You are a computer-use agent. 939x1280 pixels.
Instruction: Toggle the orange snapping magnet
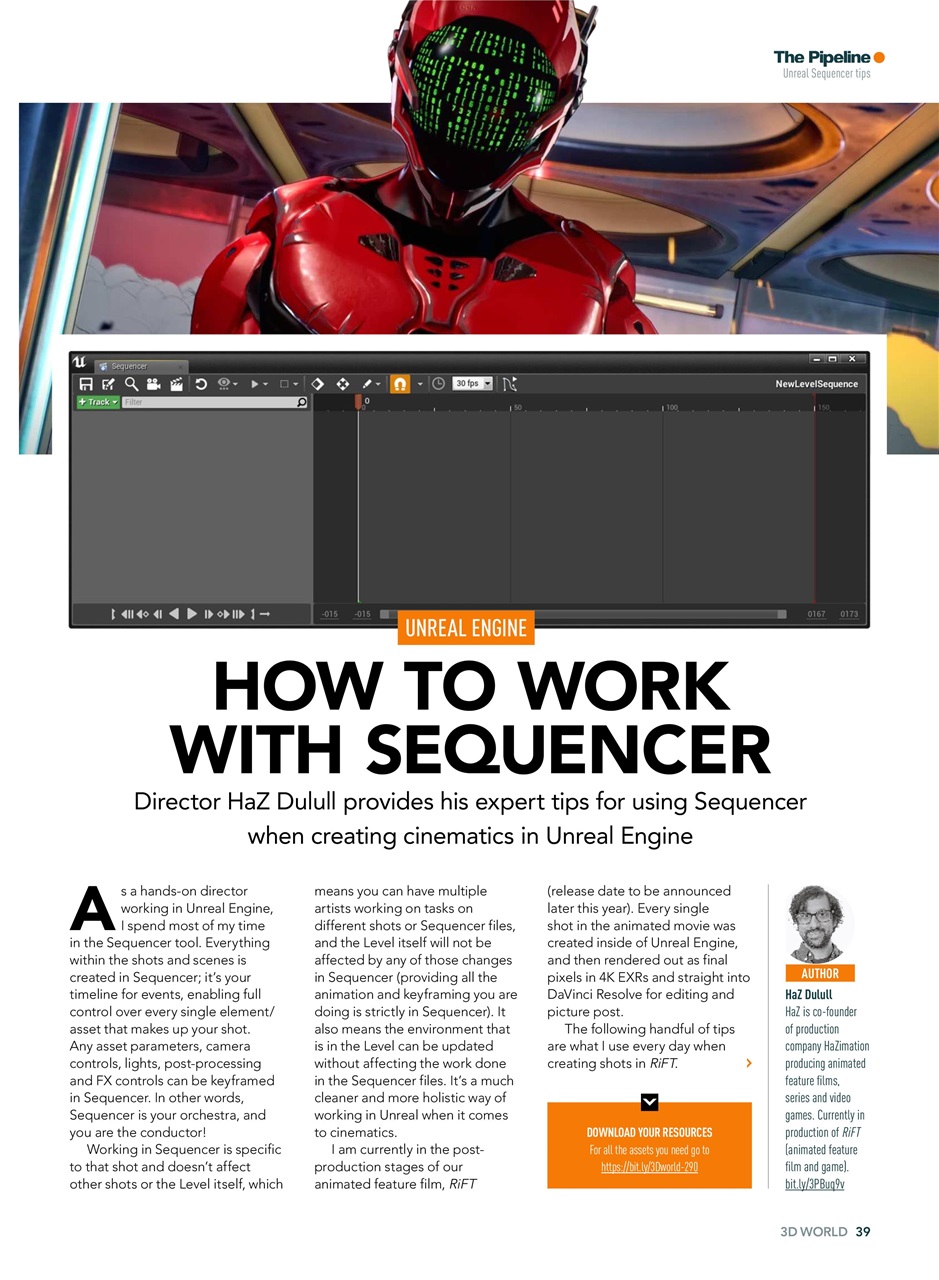tap(401, 383)
